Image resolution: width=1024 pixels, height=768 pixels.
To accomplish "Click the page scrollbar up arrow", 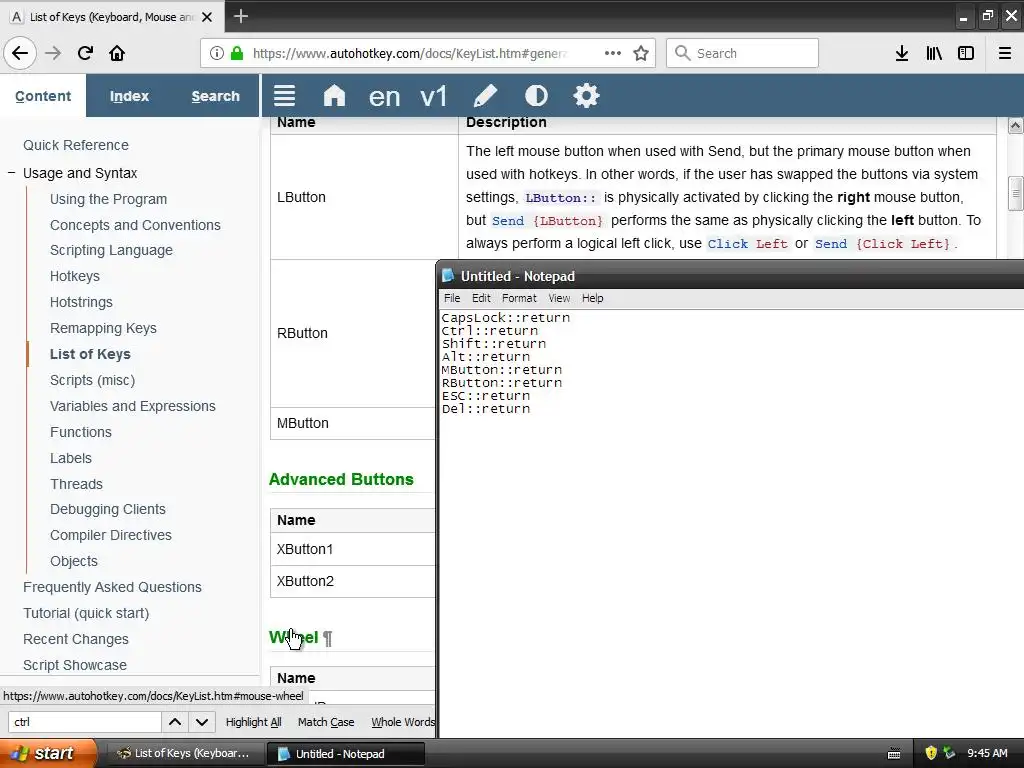I will tap(1015, 125).
